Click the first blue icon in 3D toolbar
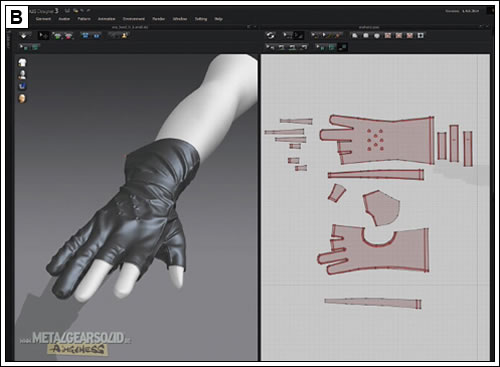 86,35
